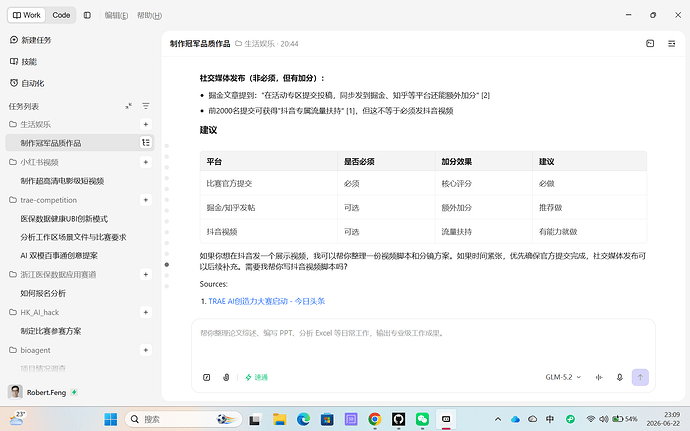Open the 编辑(E) menu
The image size is (690, 431).
click(116, 15)
